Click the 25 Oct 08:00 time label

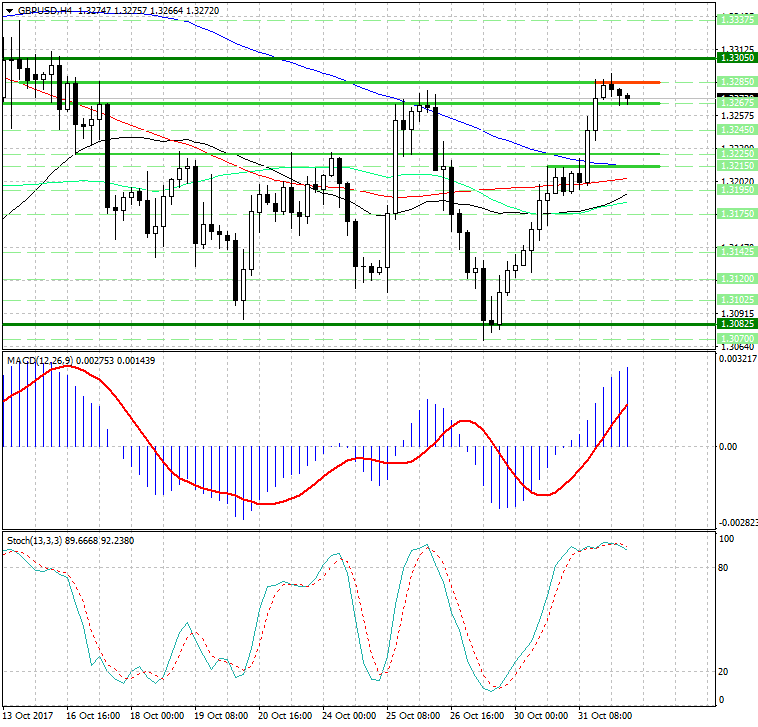point(412,716)
